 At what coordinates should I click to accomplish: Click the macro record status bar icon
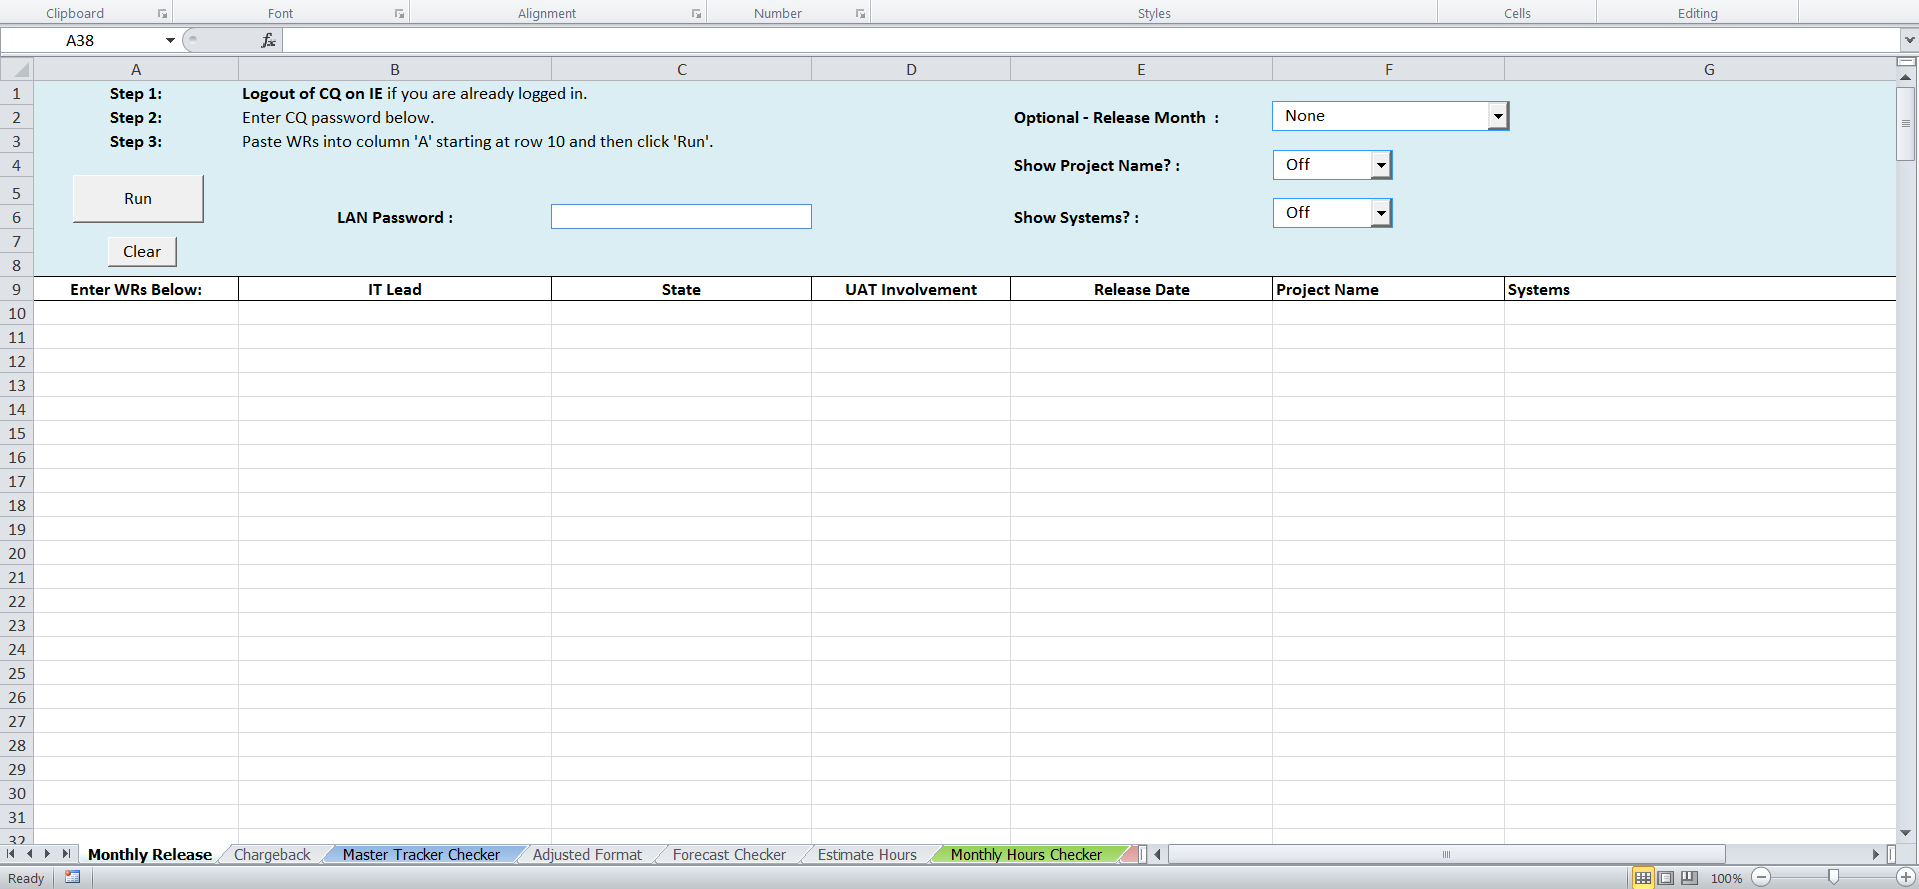point(72,877)
